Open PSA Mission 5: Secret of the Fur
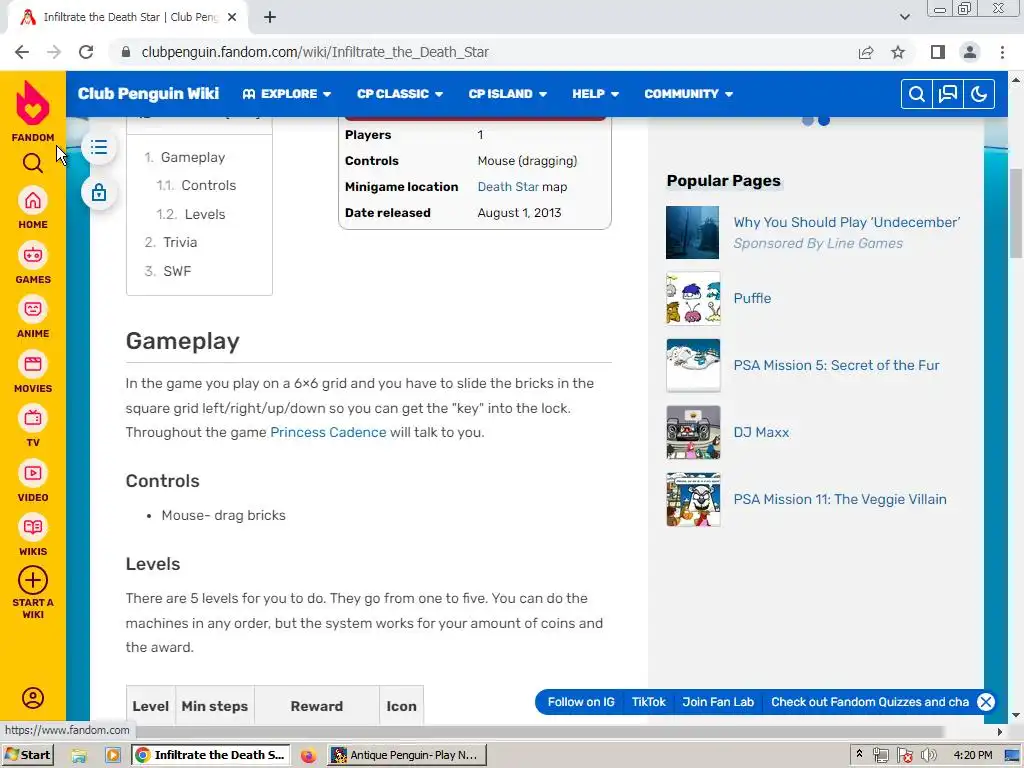This screenshot has width=1024, height=768. click(x=836, y=365)
